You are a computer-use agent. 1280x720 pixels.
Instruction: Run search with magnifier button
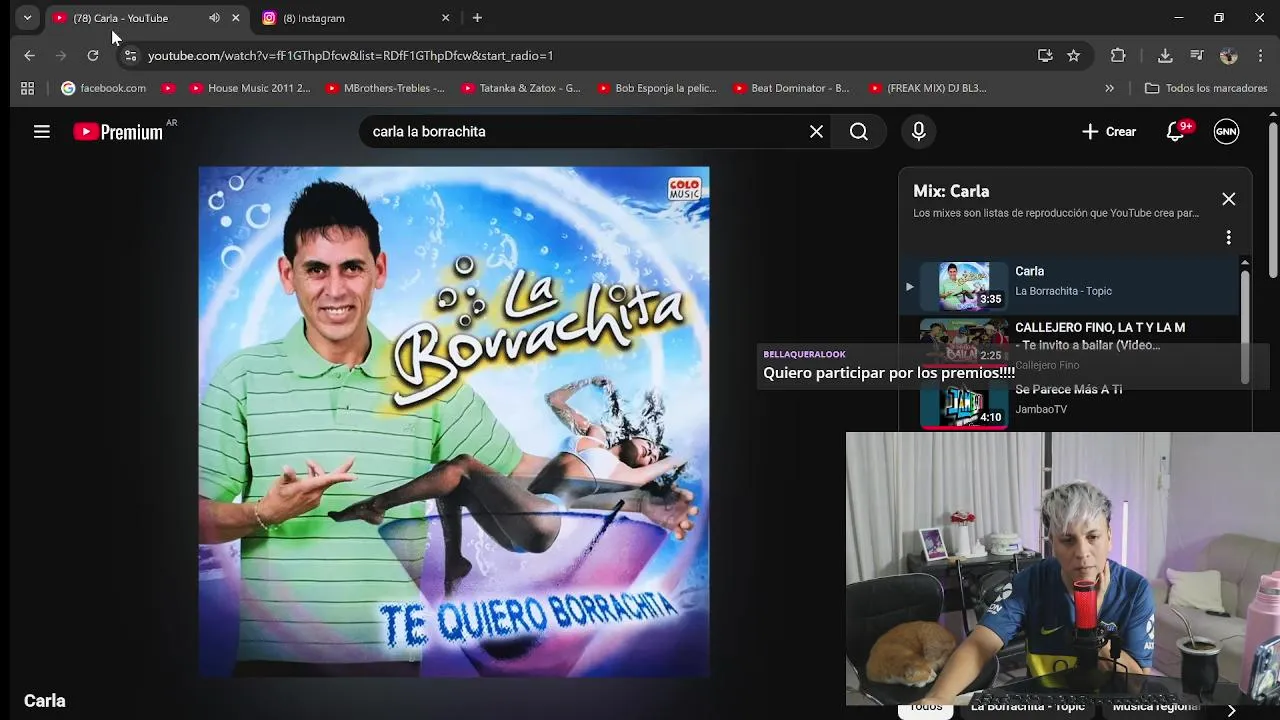pyautogui.click(x=859, y=131)
